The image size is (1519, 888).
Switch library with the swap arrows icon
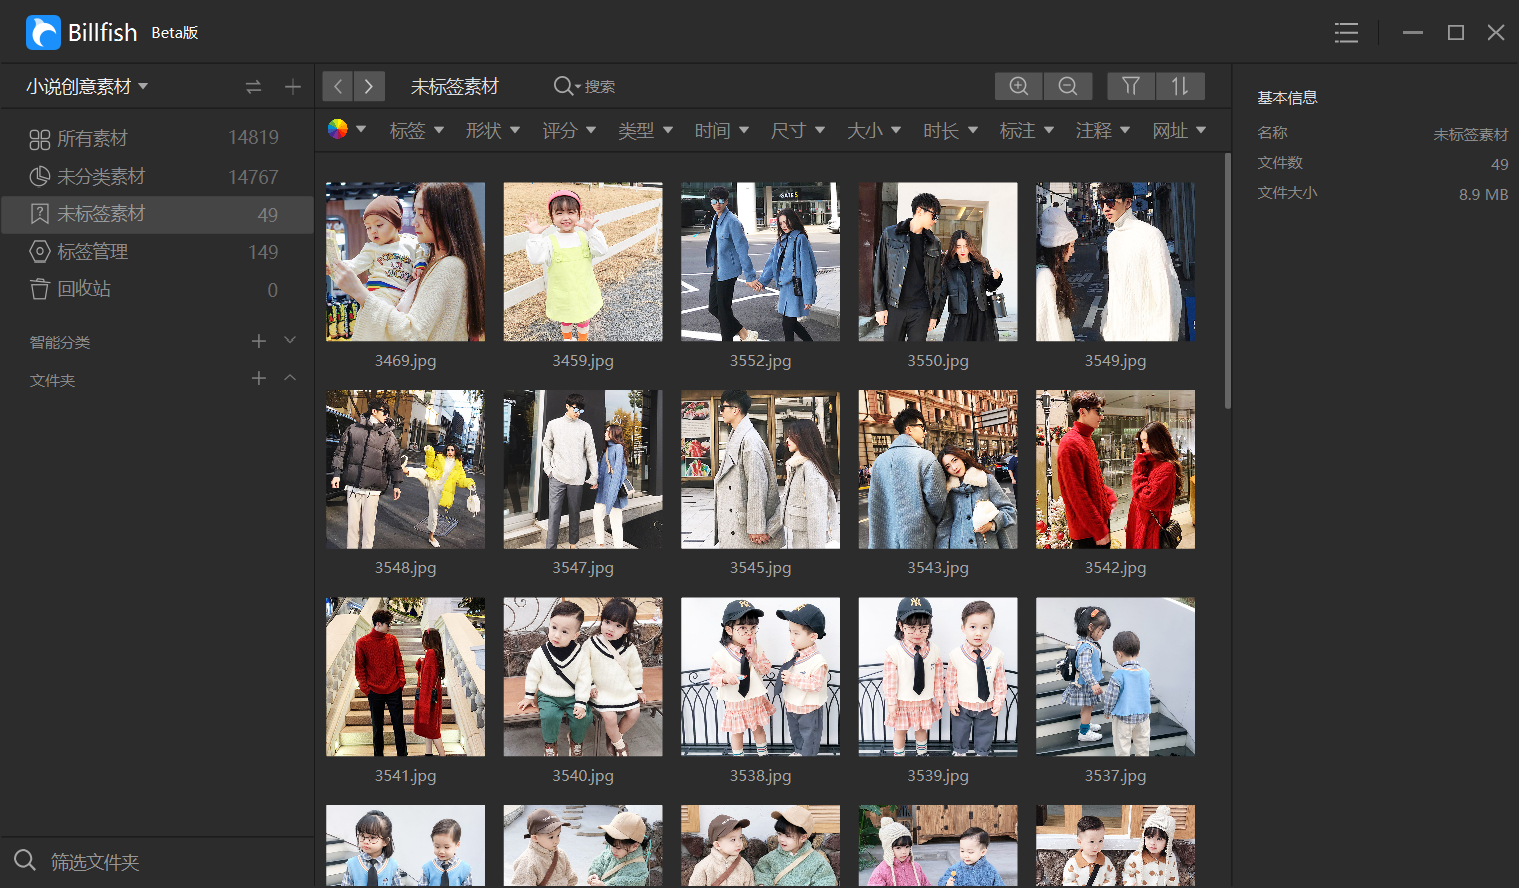(254, 87)
